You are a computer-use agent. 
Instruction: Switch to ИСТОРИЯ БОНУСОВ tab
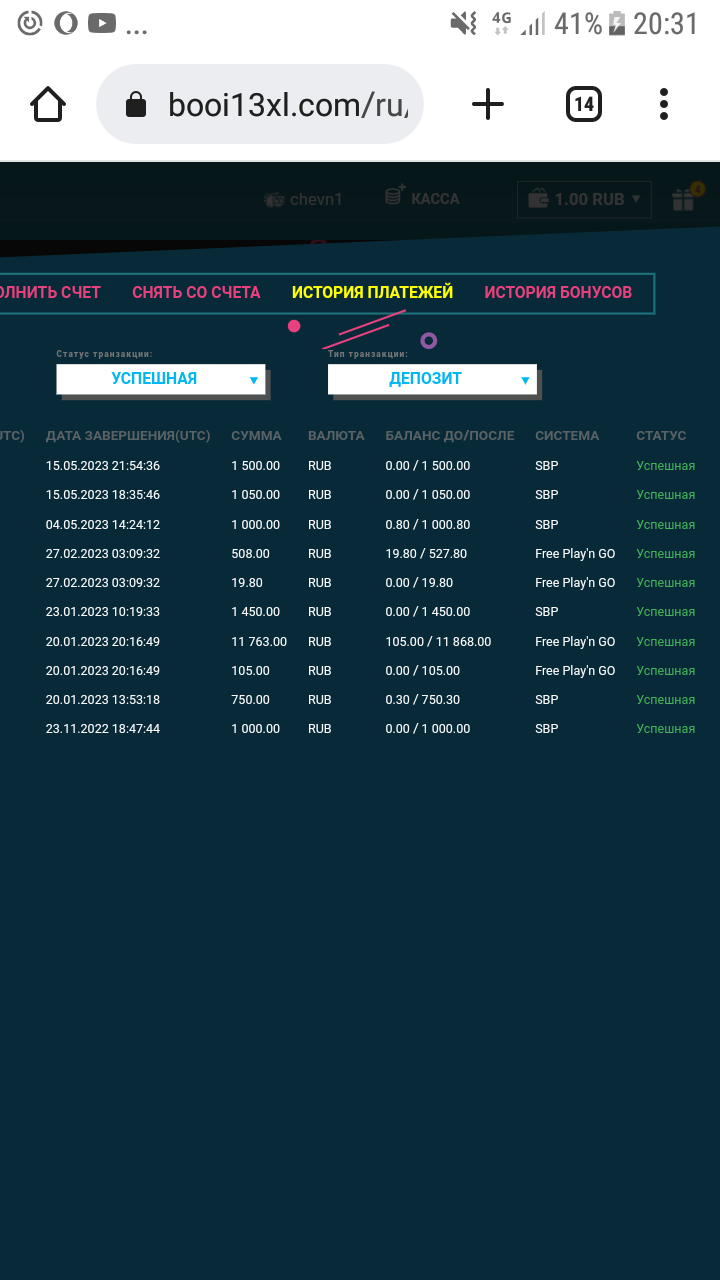(x=558, y=292)
